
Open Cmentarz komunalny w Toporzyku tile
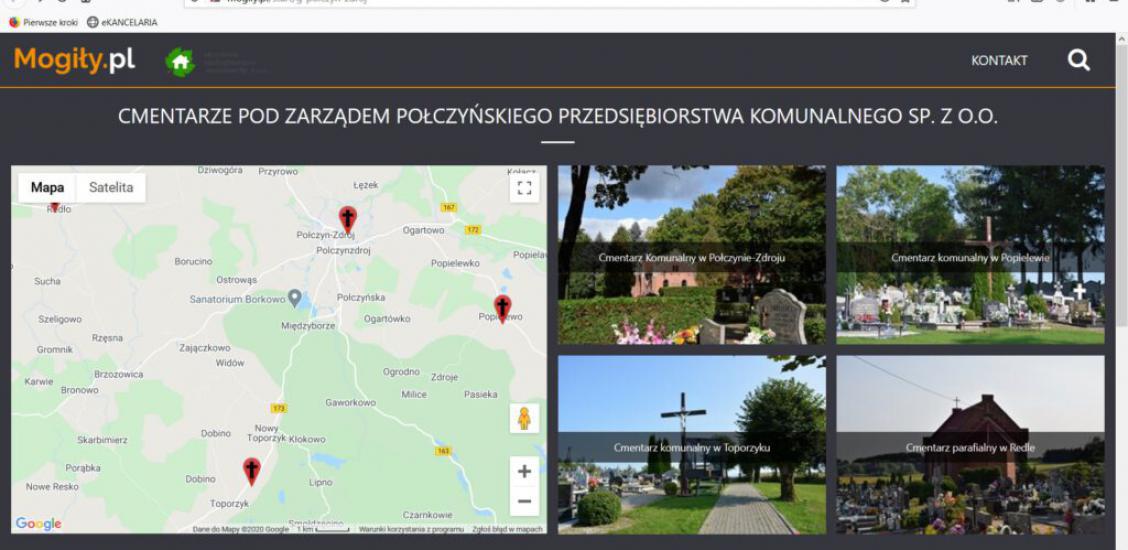coord(691,445)
